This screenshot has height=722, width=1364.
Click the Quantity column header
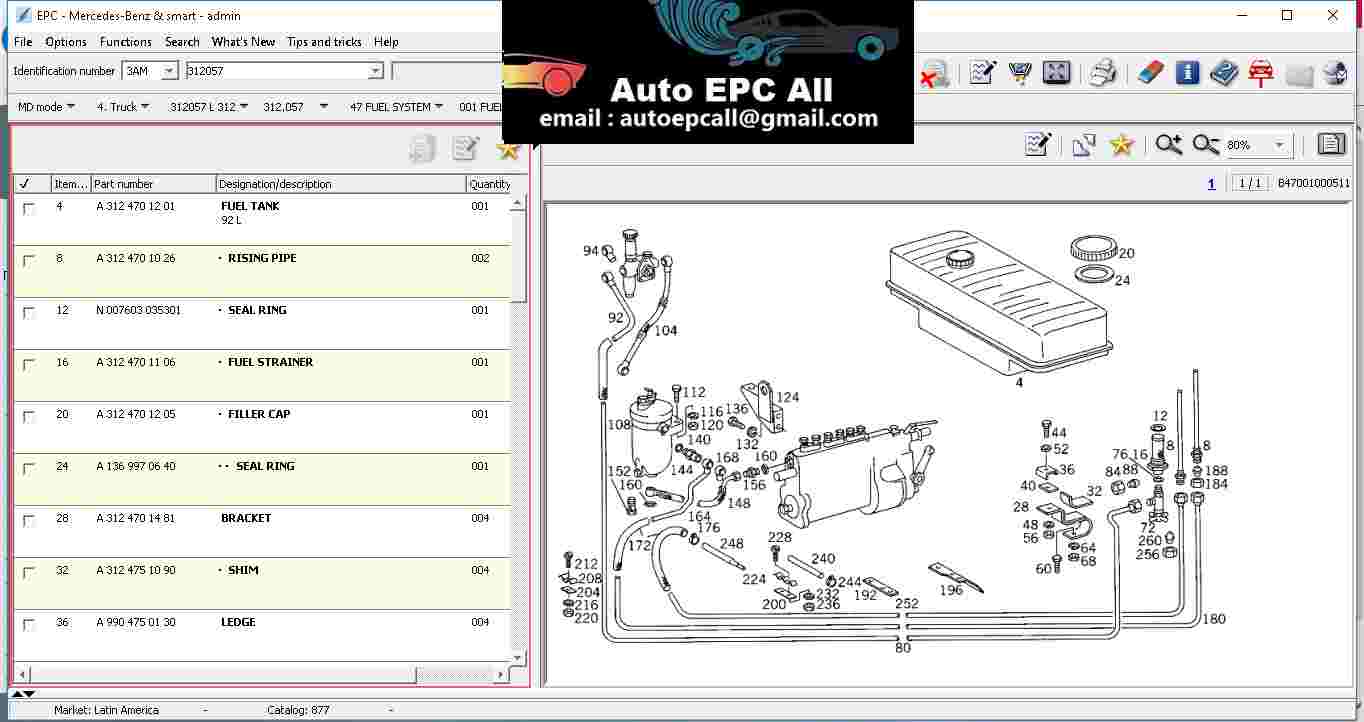coord(490,184)
